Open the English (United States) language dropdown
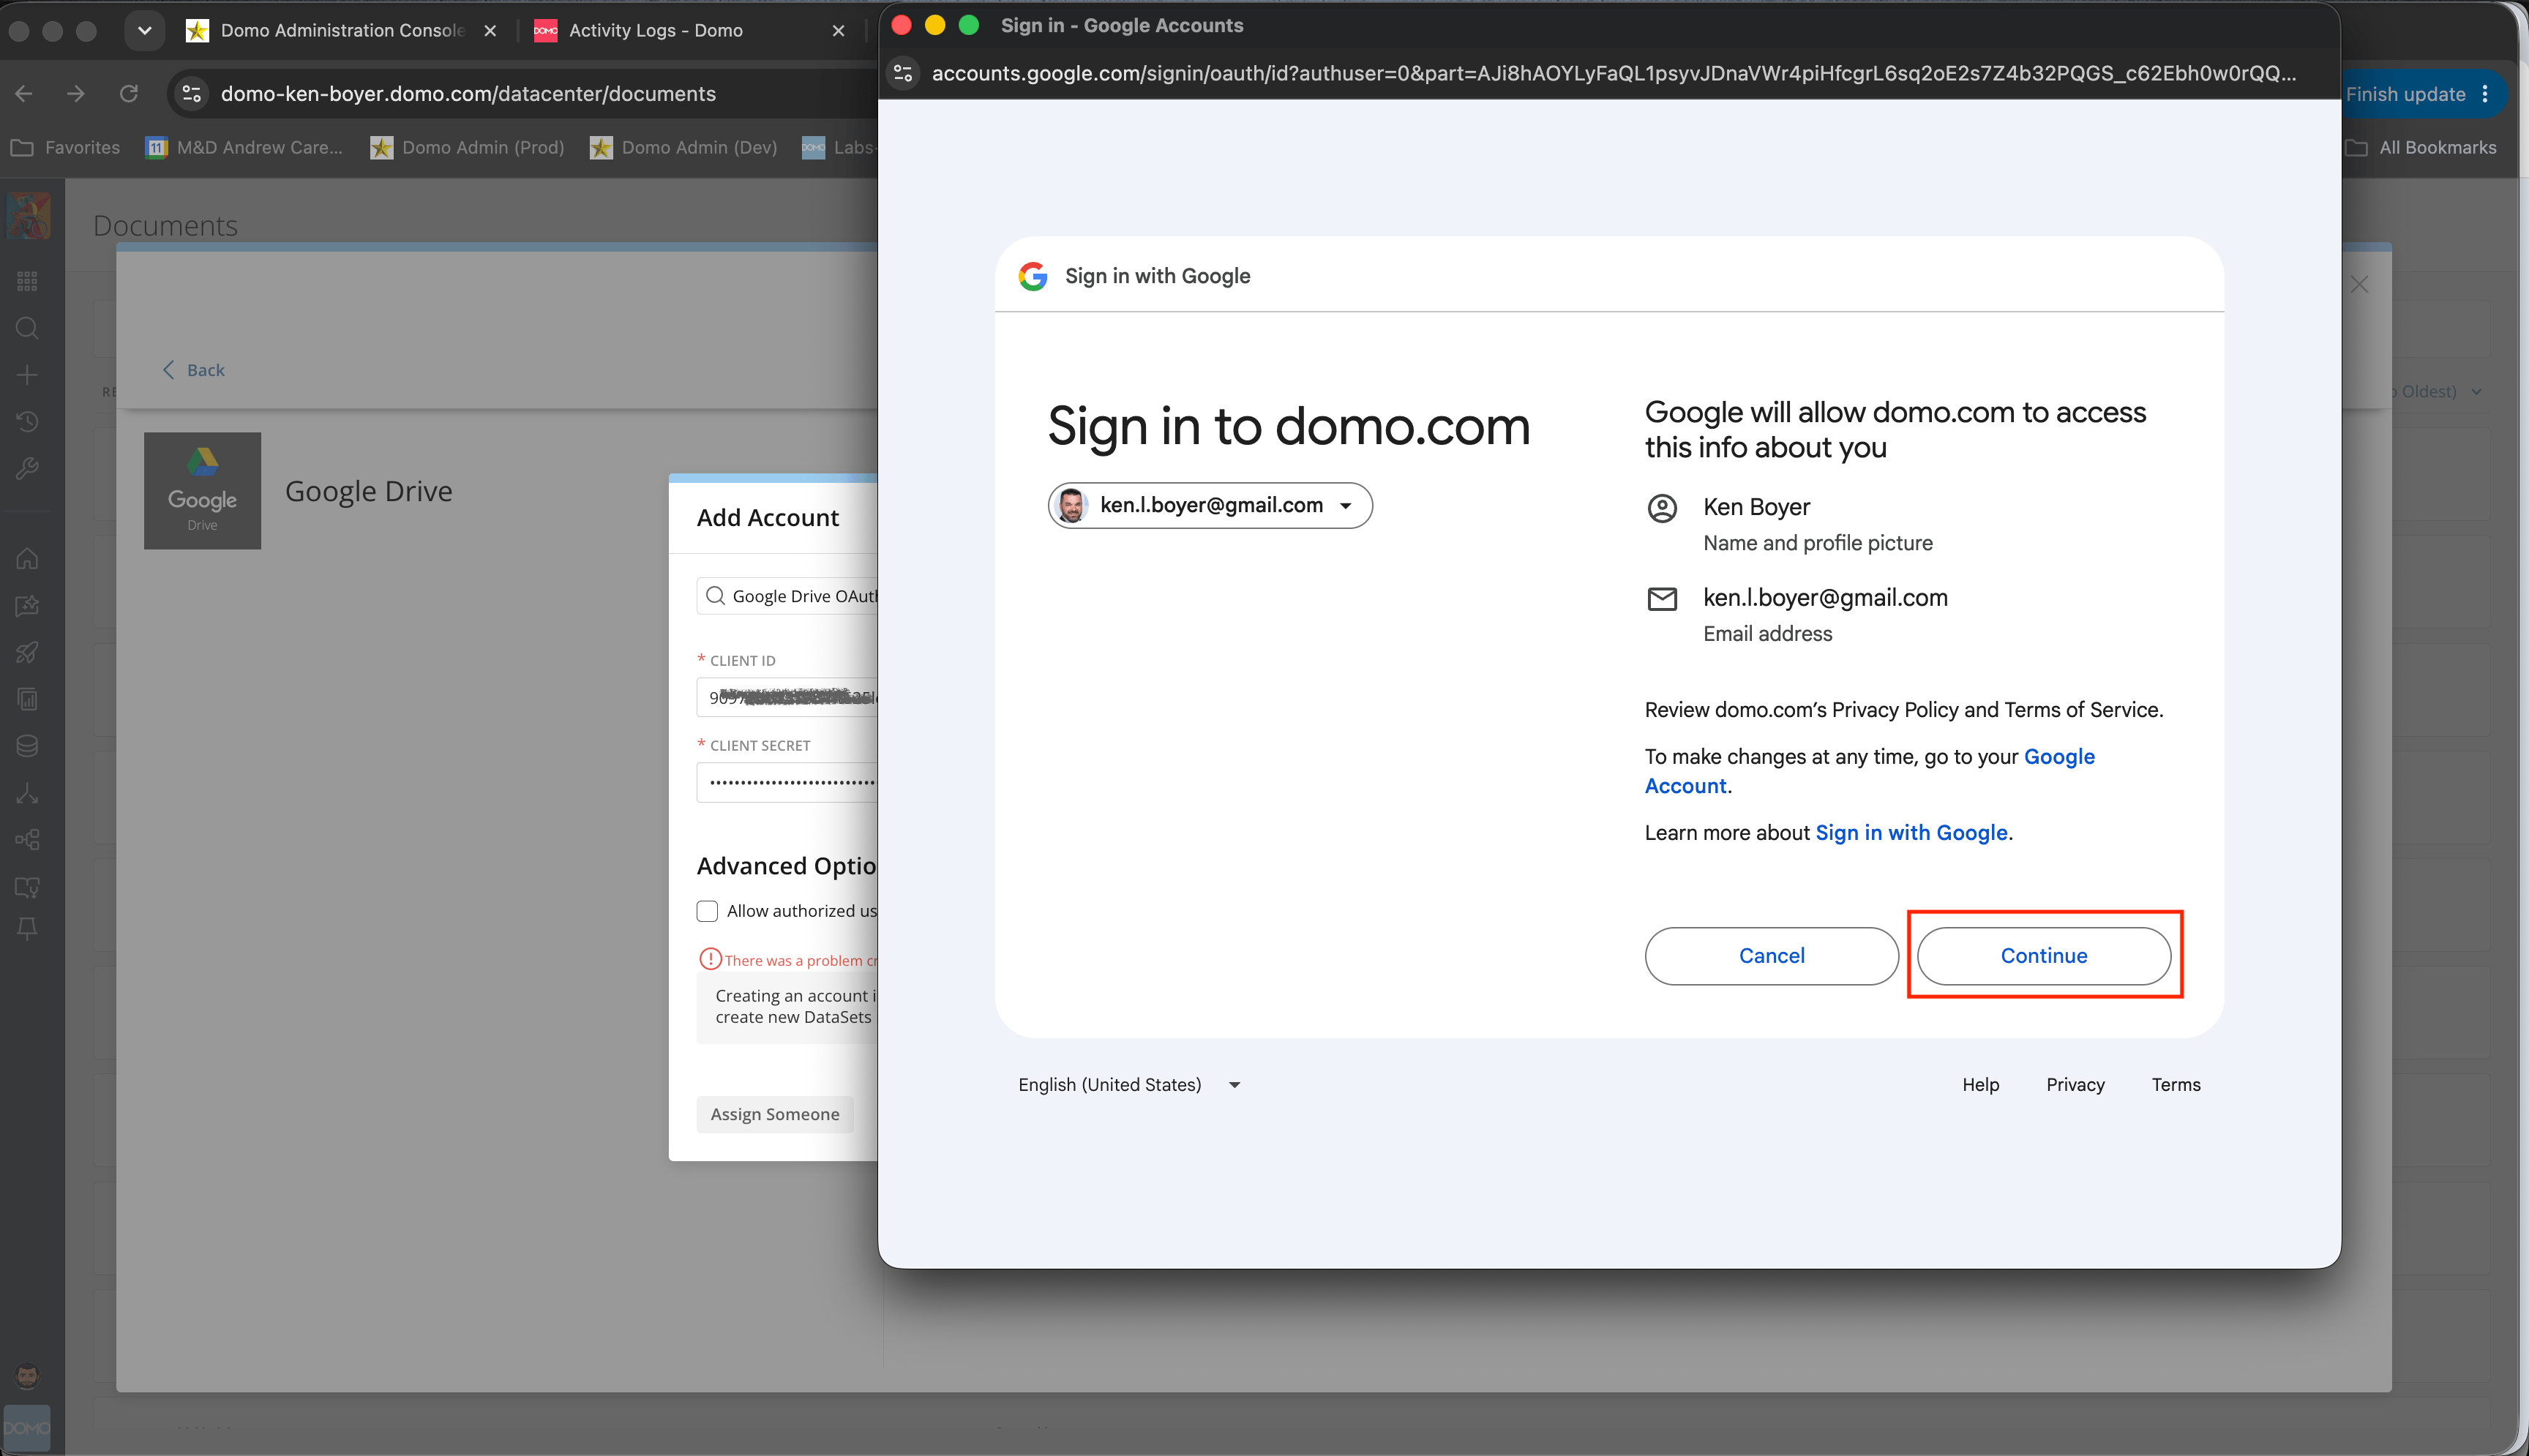The height and width of the screenshot is (1456, 2529). click(x=1129, y=1085)
